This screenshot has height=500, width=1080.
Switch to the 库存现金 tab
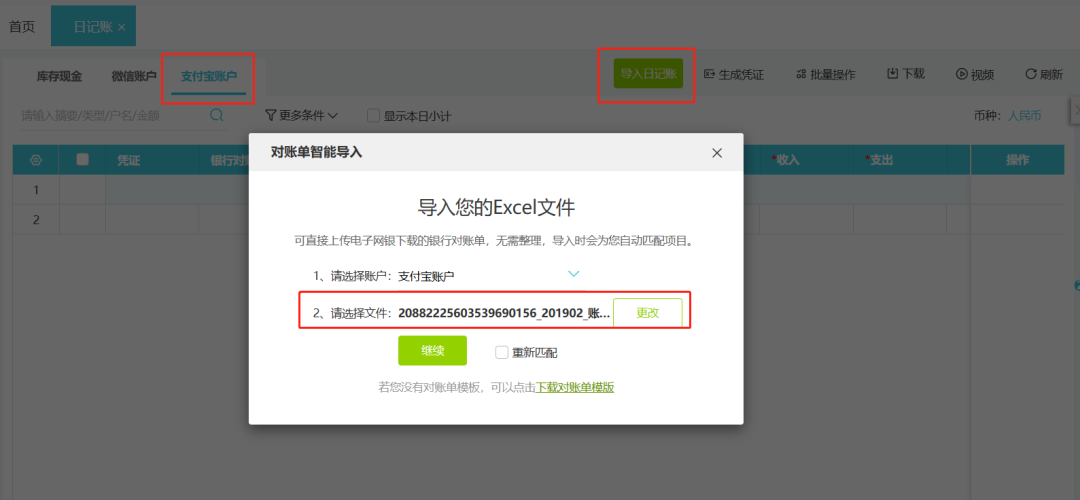[x=59, y=76]
